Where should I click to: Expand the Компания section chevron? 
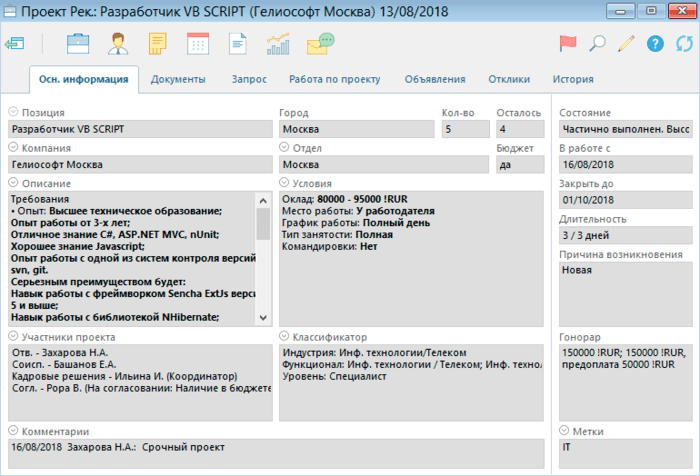[13, 146]
